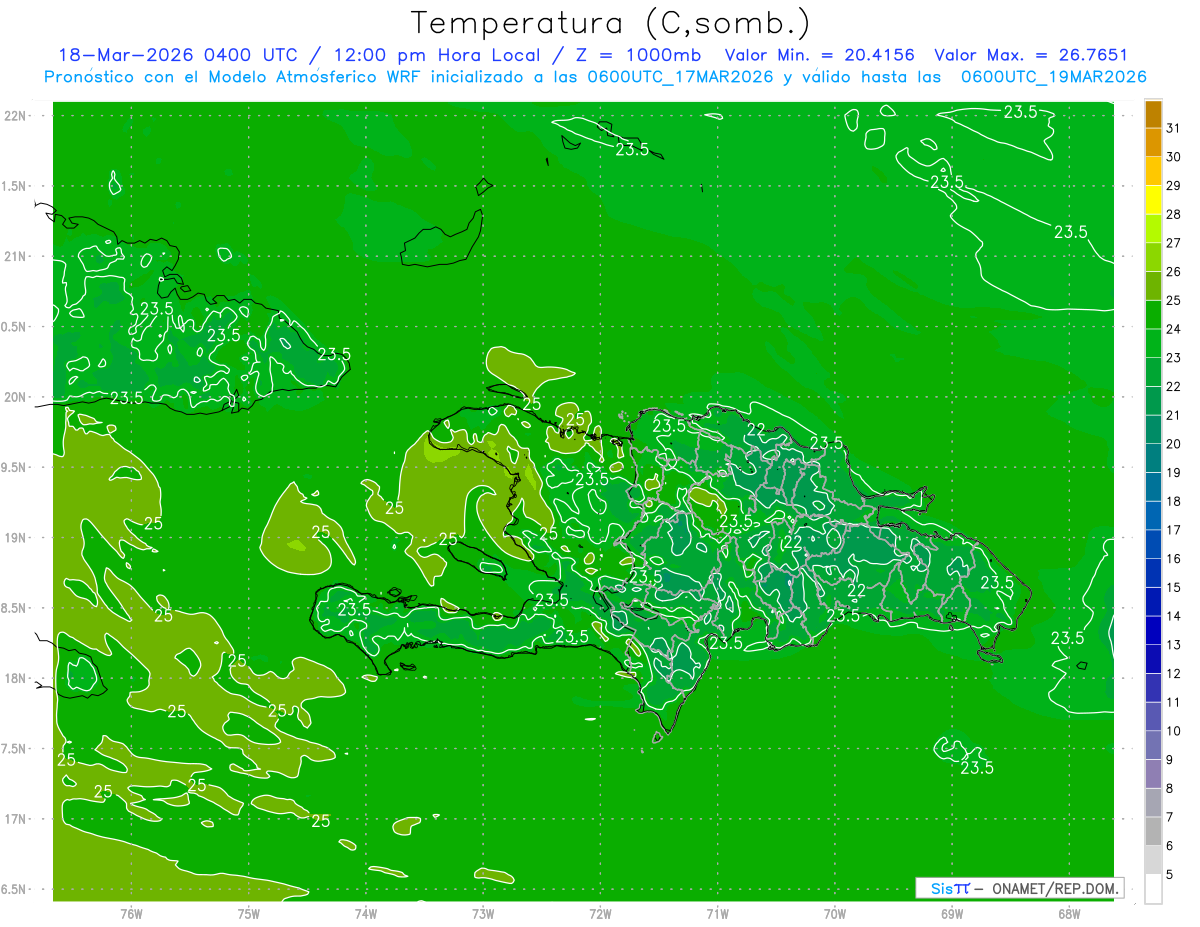Click the '75W' longitude label
This screenshot has width=1200, height=927.
pyautogui.click(x=248, y=914)
